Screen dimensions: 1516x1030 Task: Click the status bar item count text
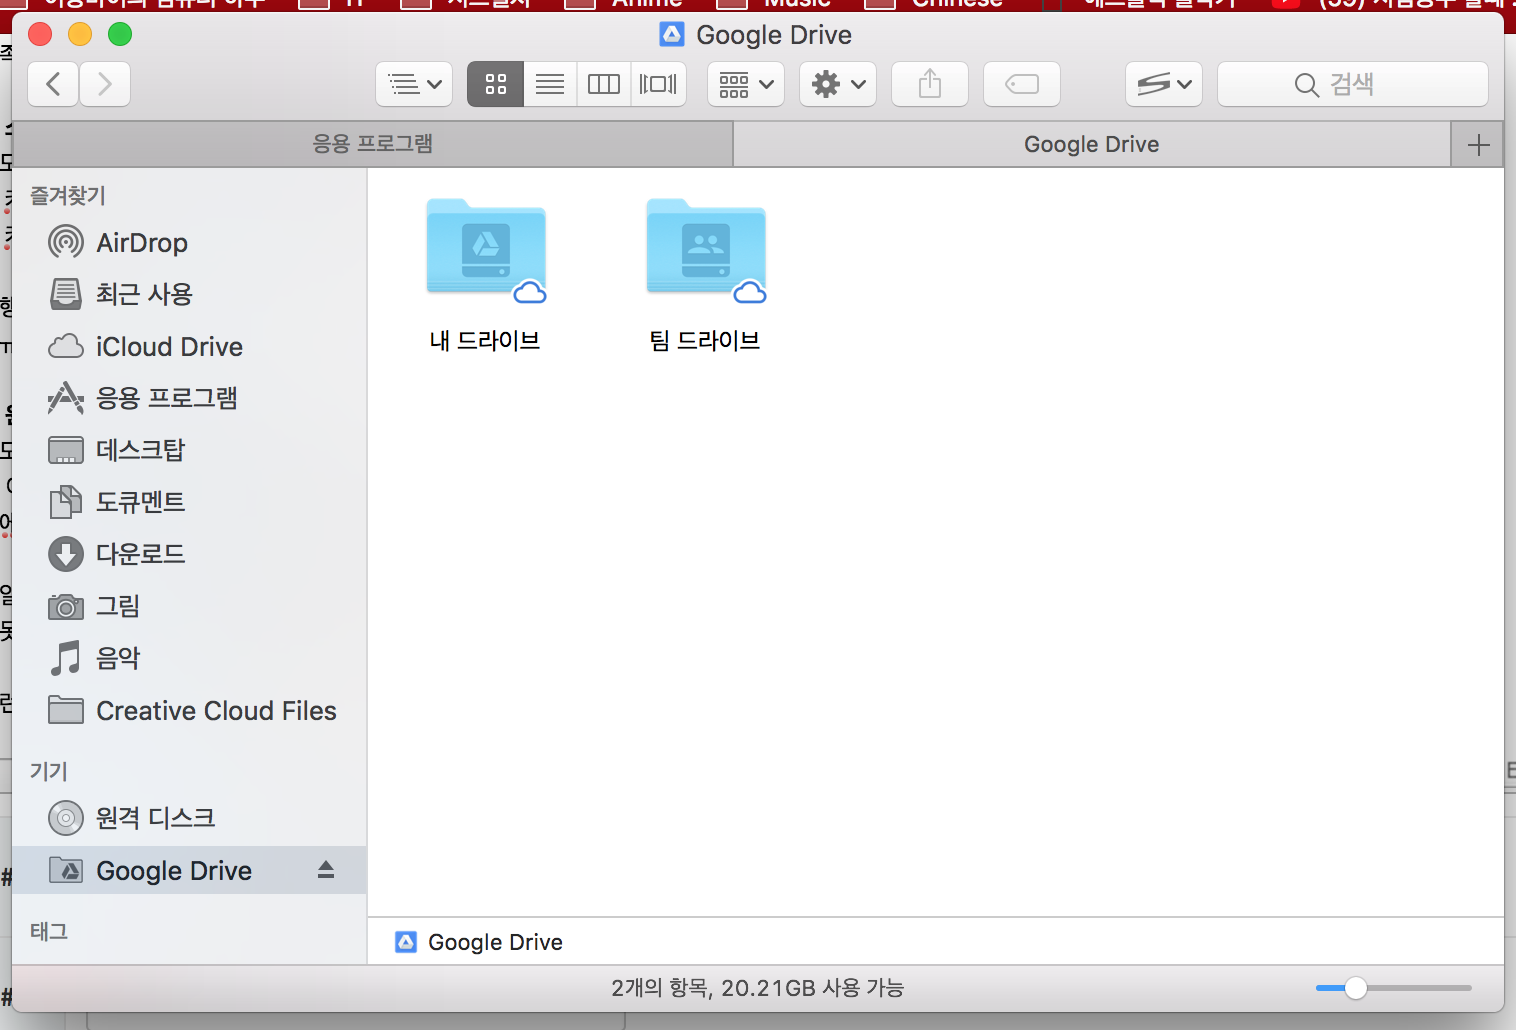(x=758, y=988)
